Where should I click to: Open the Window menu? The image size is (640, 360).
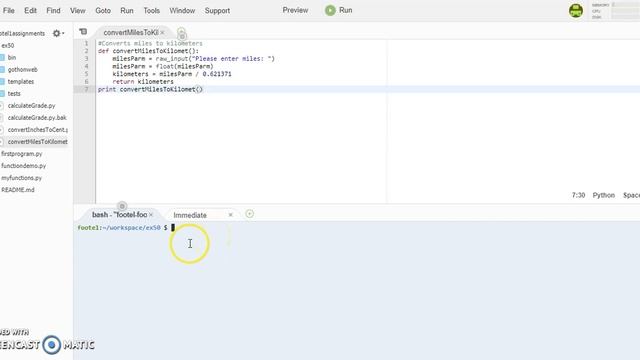pos(182,11)
